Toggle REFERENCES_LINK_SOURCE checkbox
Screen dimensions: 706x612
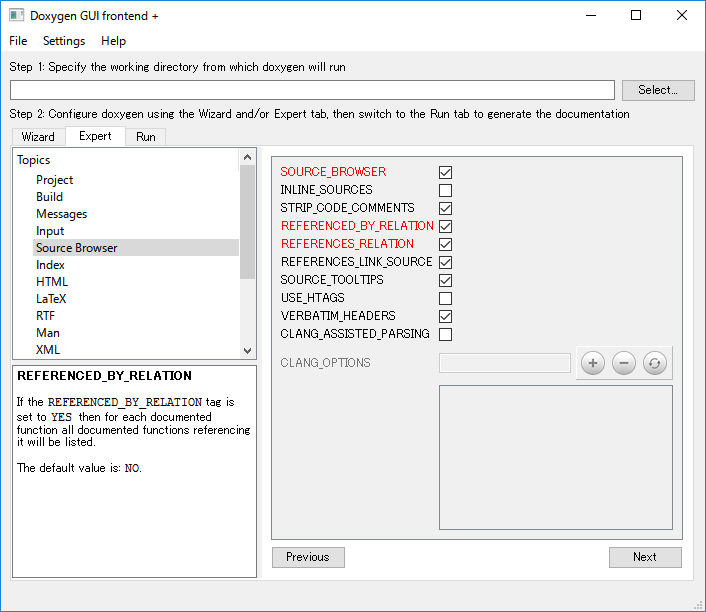pos(445,262)
